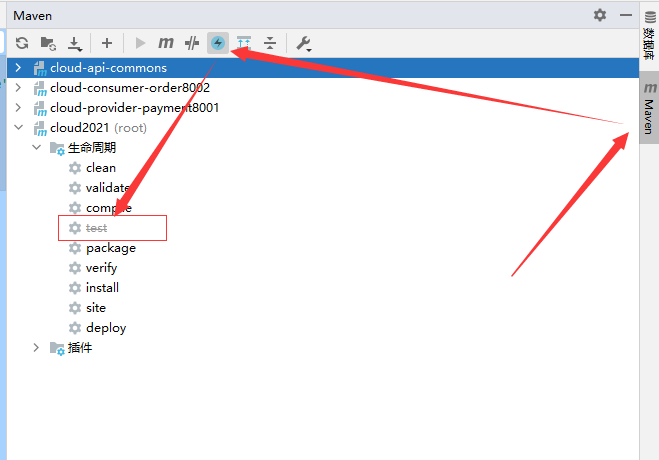Open the Maven side tab

tap(648, 110)
